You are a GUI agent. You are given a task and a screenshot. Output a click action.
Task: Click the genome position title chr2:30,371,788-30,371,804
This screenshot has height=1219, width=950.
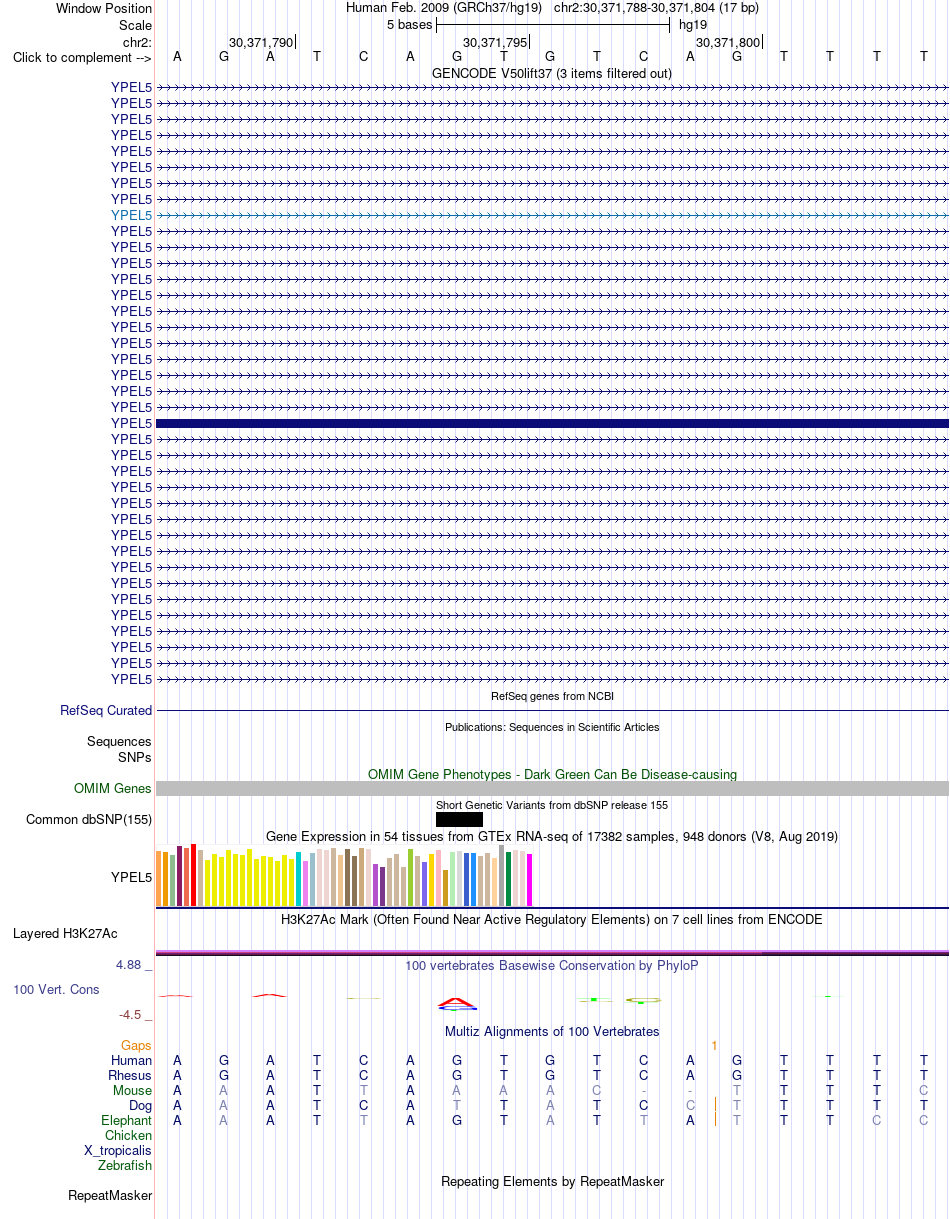point(655,8)
